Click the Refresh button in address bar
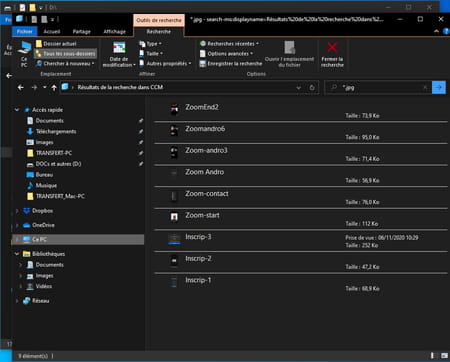 pyautogui.click(x=312, y=88)
